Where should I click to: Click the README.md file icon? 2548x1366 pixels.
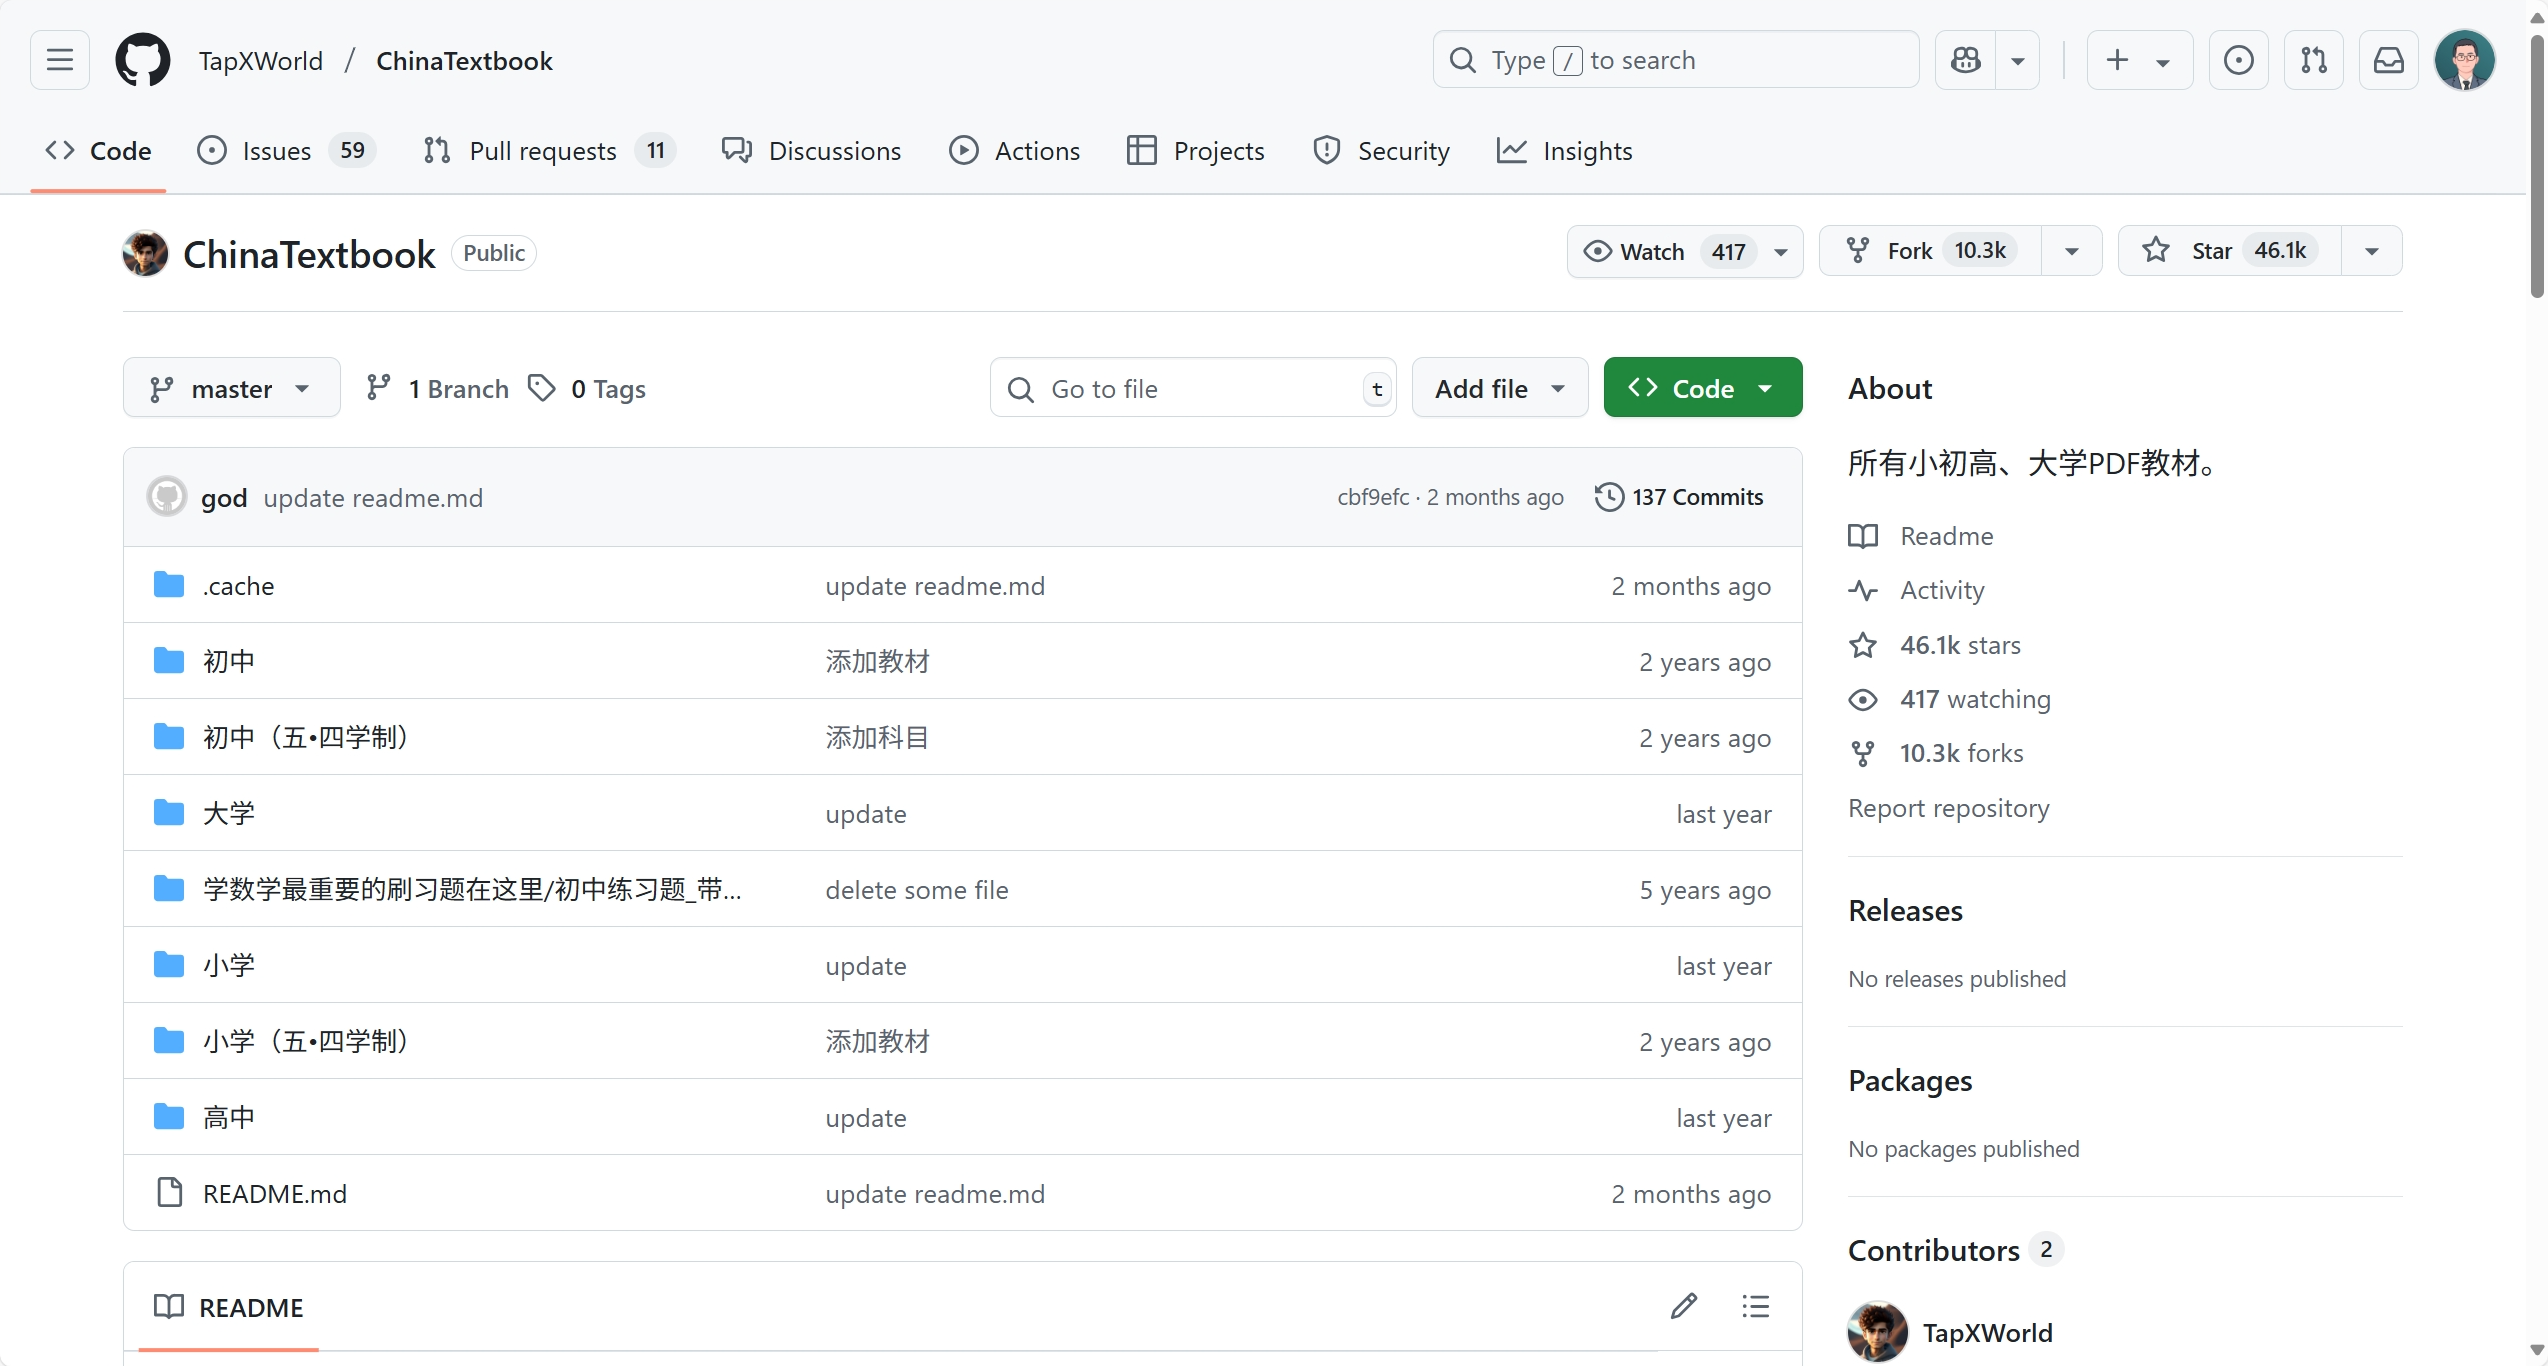click(169, 1192)
